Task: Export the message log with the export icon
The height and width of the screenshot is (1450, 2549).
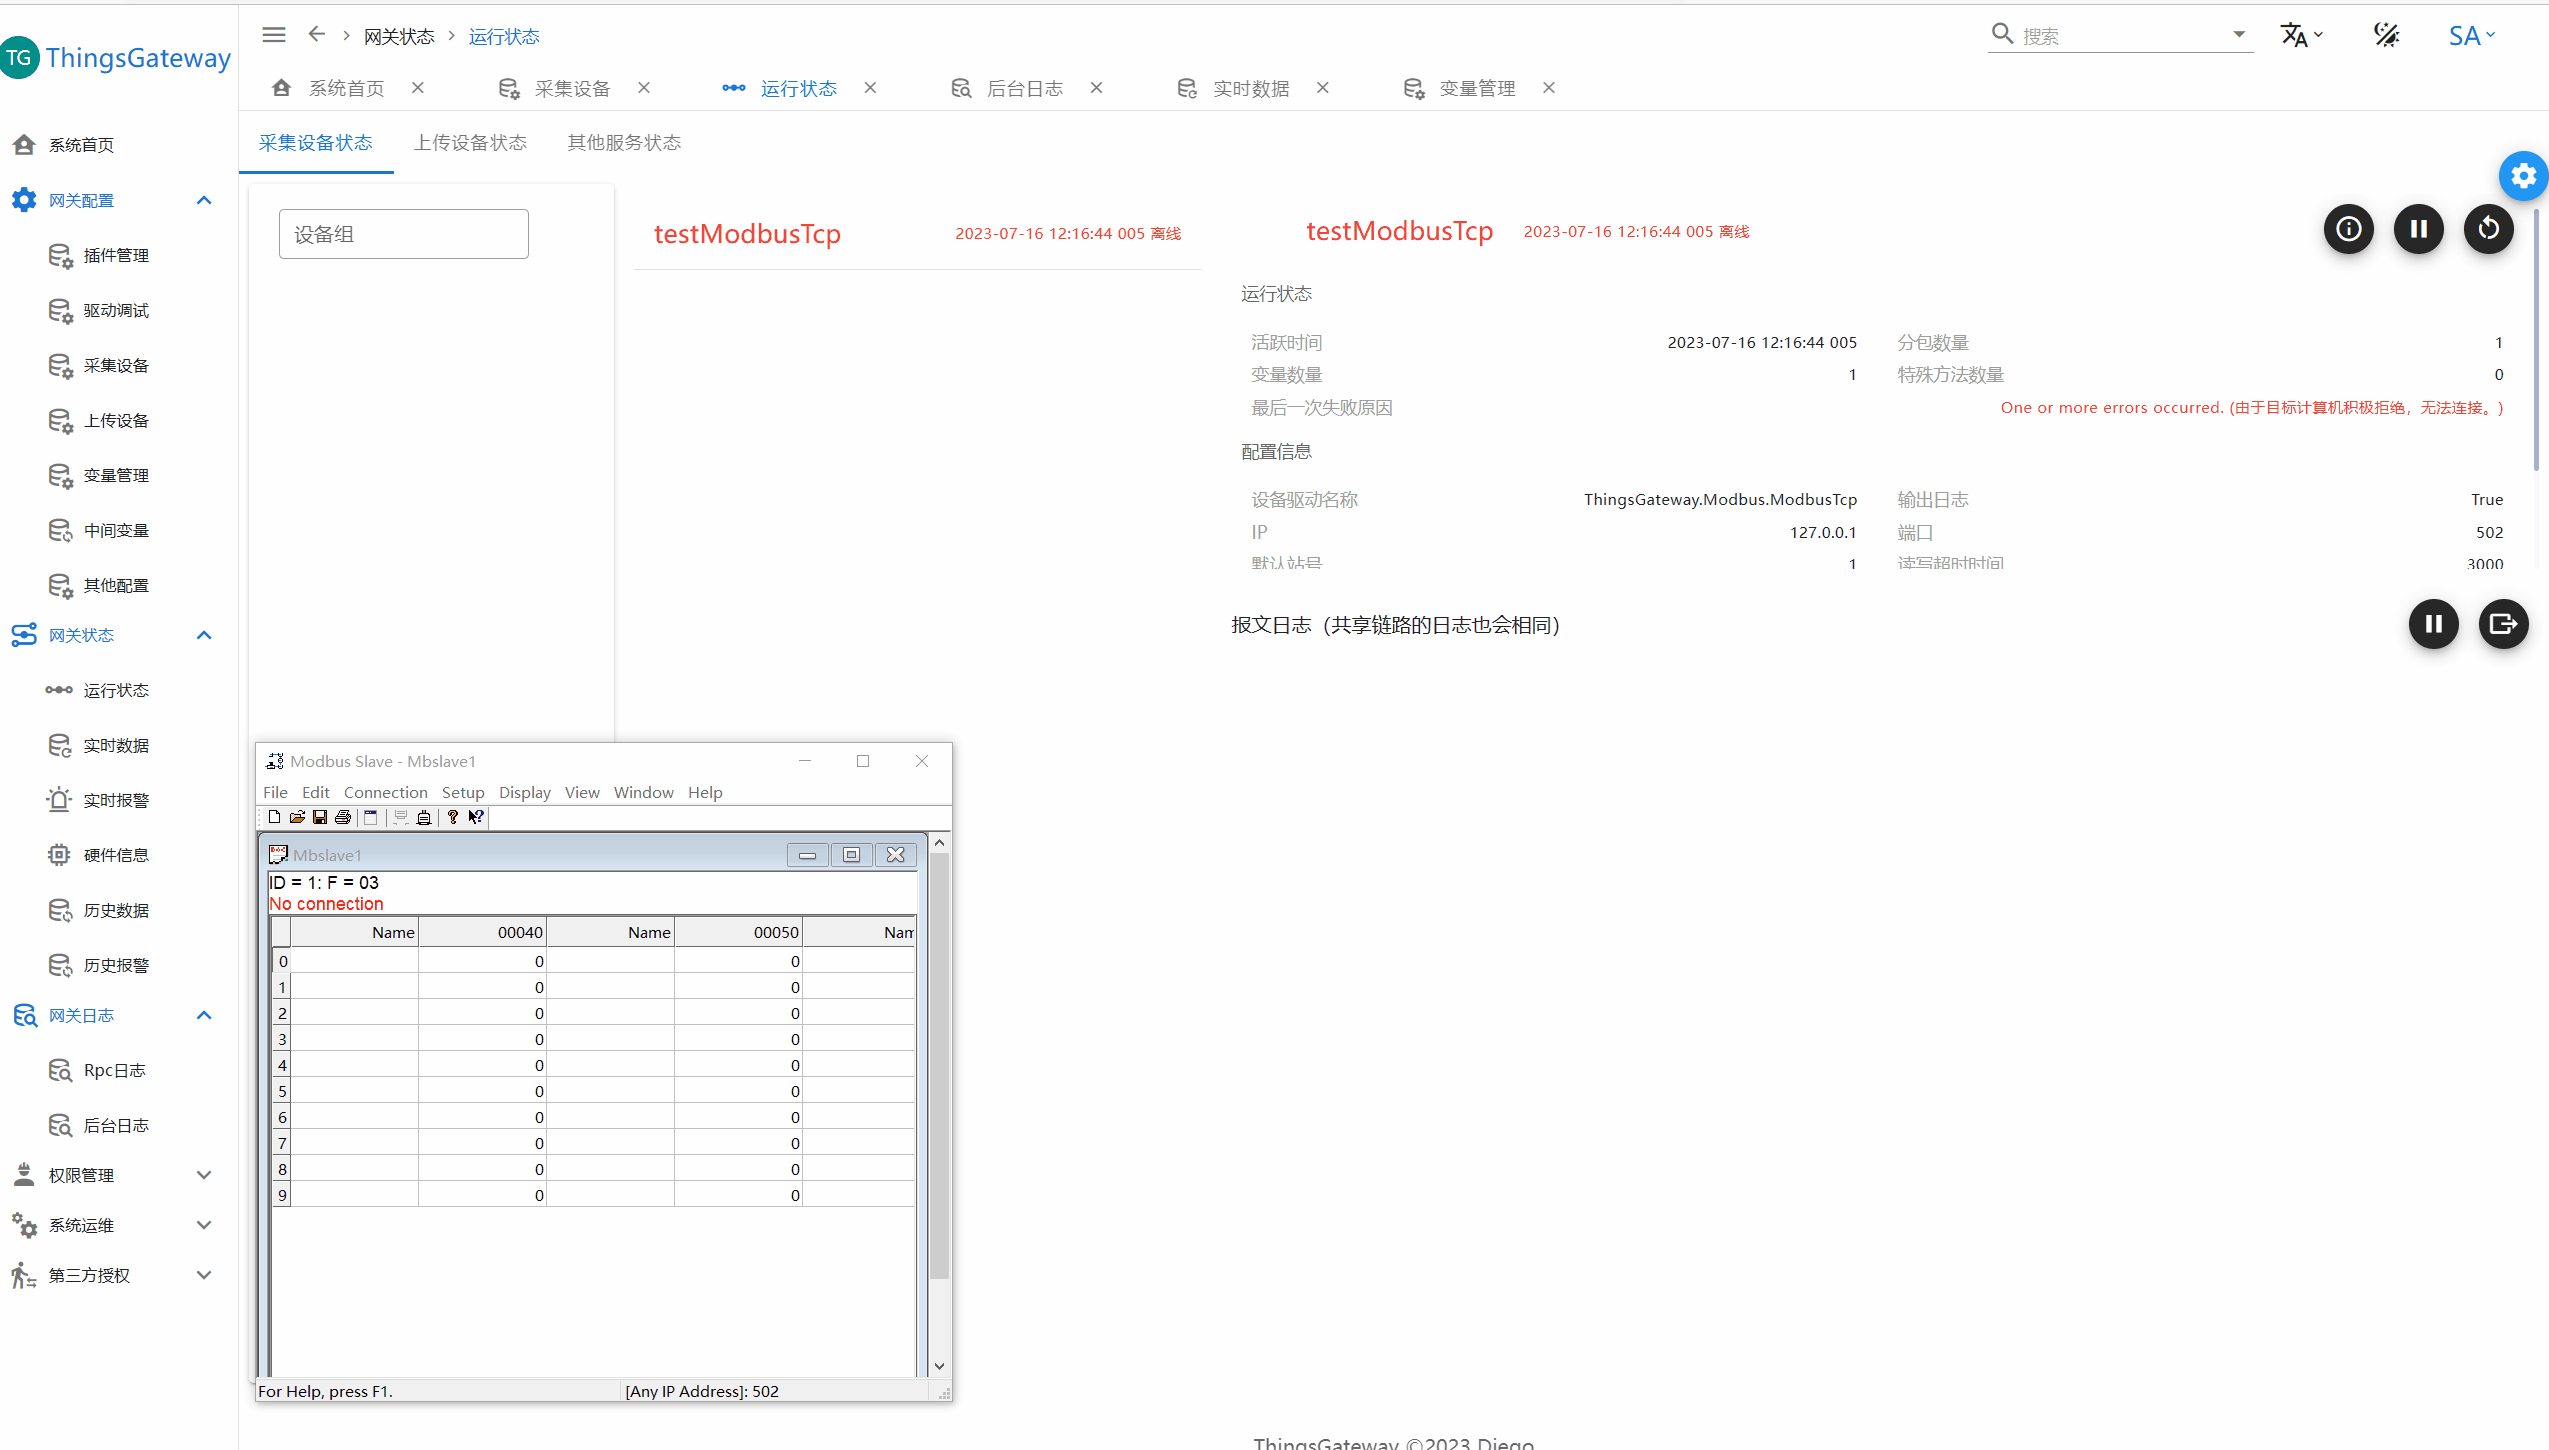Action: point(2503,624)
